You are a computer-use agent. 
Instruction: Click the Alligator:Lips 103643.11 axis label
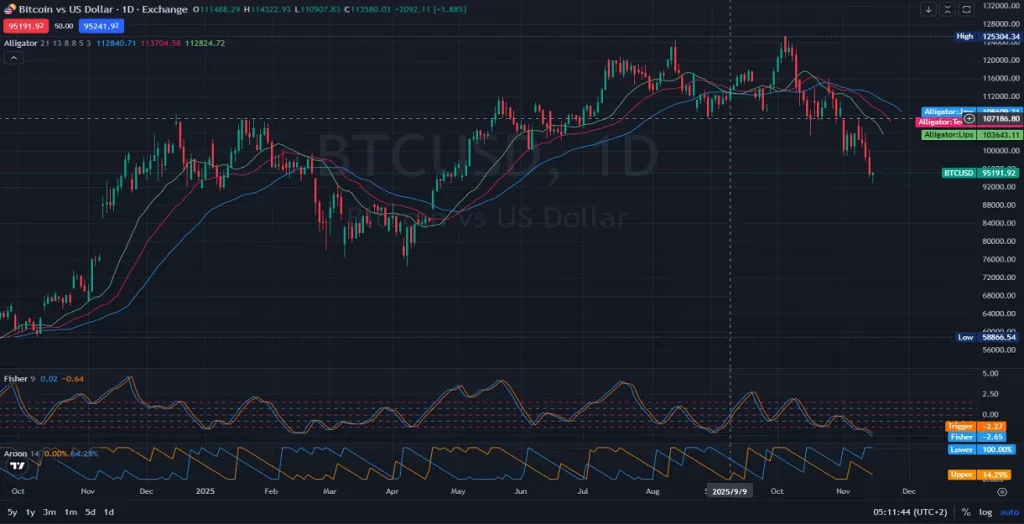tap(971, 135)
